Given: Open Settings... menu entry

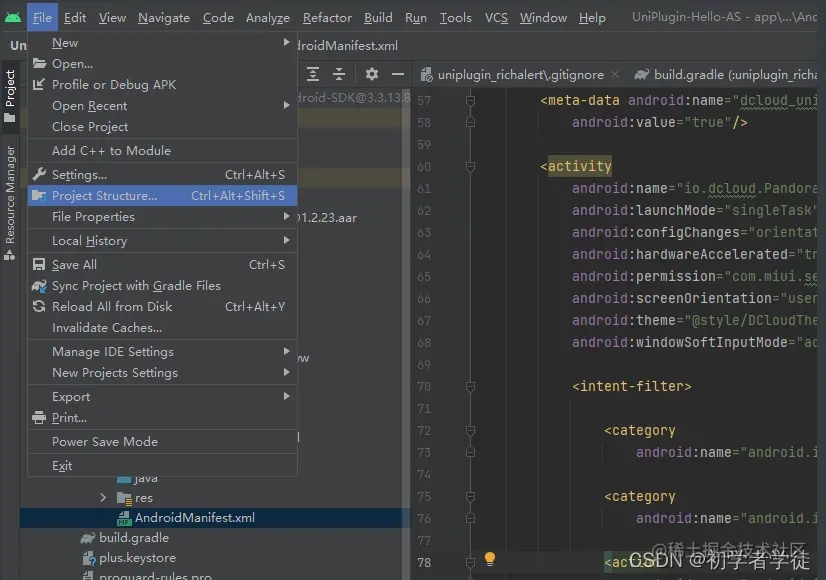Looking at the screenshot, I should tap(162, 174).
